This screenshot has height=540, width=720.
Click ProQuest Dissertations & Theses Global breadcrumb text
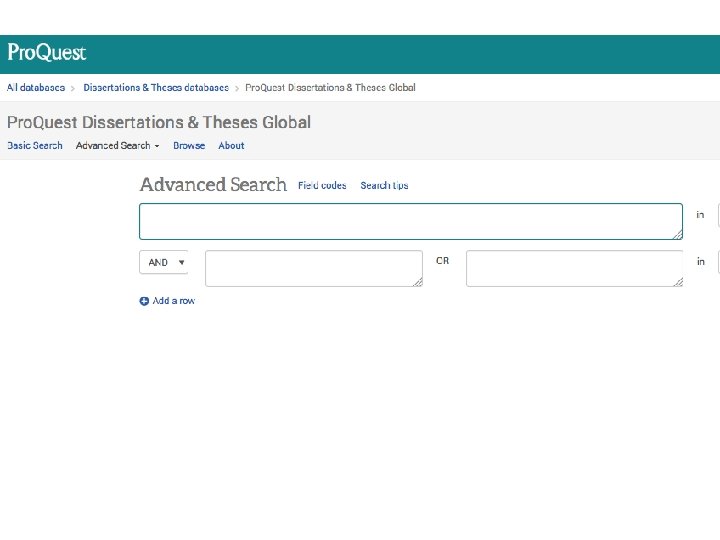tap(330, 88)
